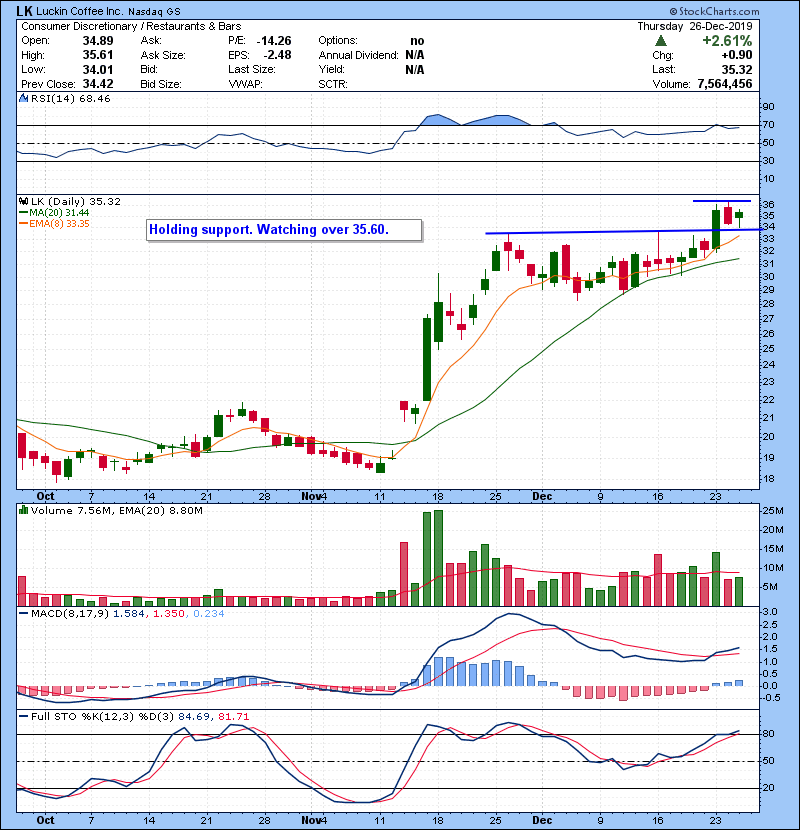
Task: Select the Open value 34.89
Action: pyautogui.click(x=98, y=41)
